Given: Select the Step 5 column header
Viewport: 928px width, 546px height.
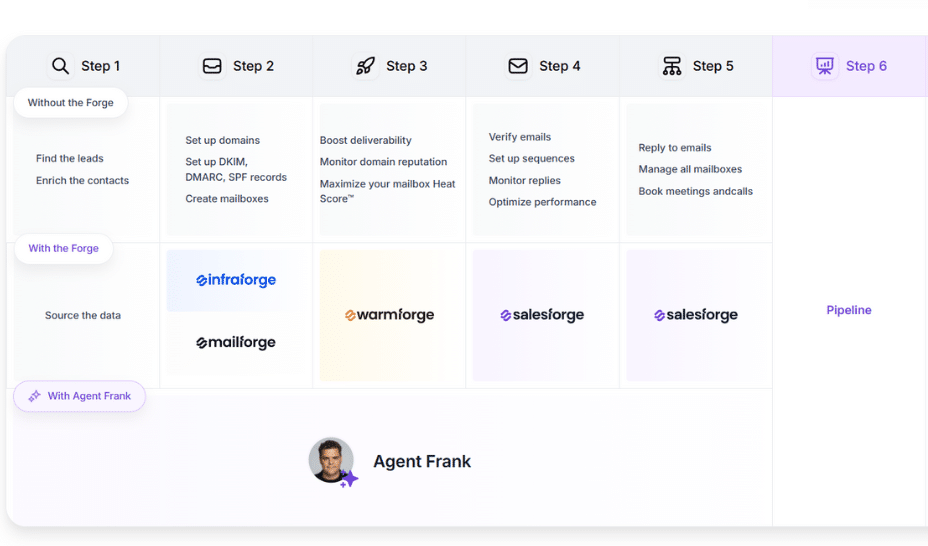Looking at the screenshot, I should [x=696, y=66].
